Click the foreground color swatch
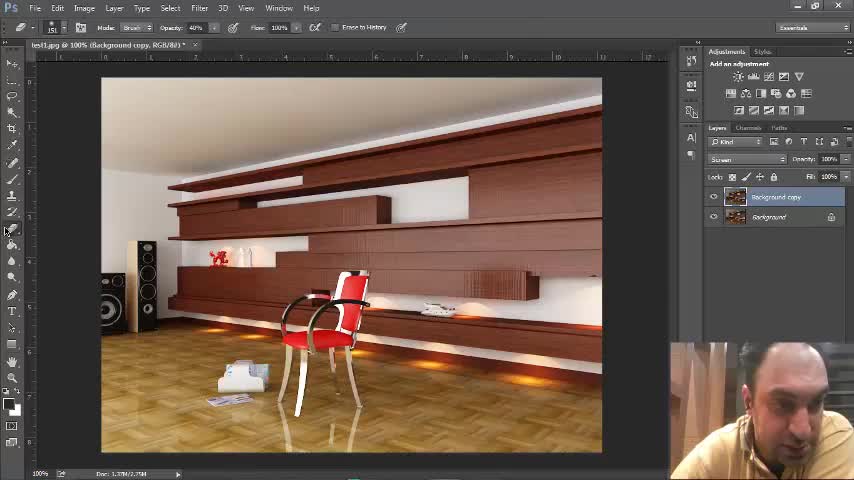 click(8, 404)
